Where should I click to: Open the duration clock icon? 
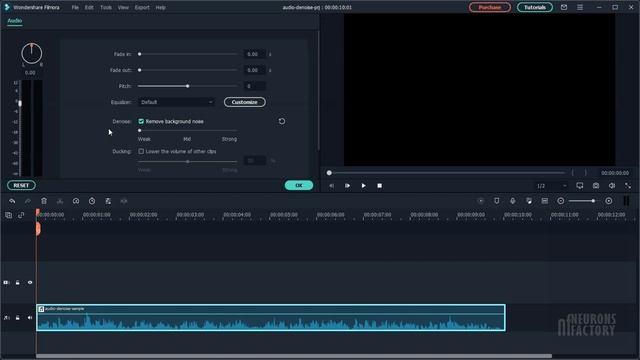[92, 201]
